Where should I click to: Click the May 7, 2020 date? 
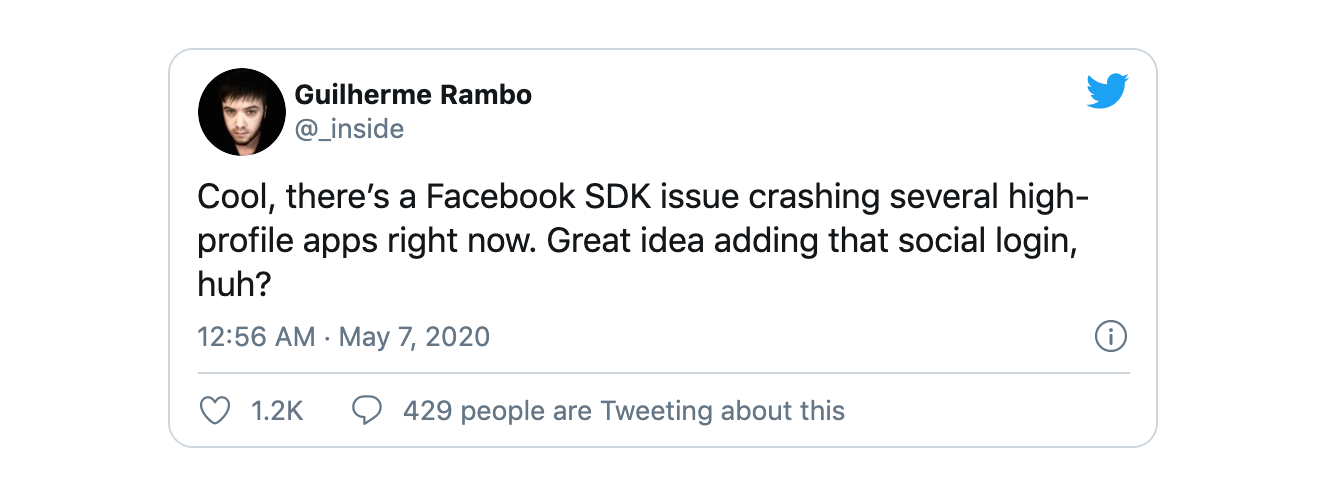(x=415, y=336)
